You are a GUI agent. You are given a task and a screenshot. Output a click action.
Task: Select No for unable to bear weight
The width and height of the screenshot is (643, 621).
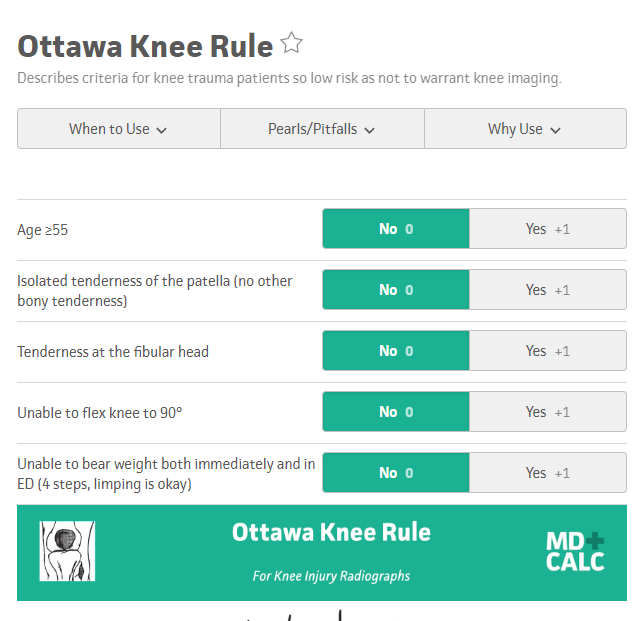click(396, 473)
